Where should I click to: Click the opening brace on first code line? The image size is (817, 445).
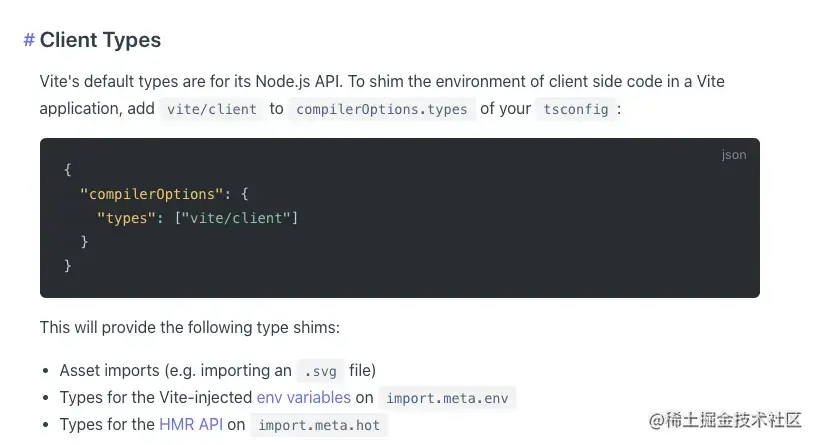(x=68, y=169)
